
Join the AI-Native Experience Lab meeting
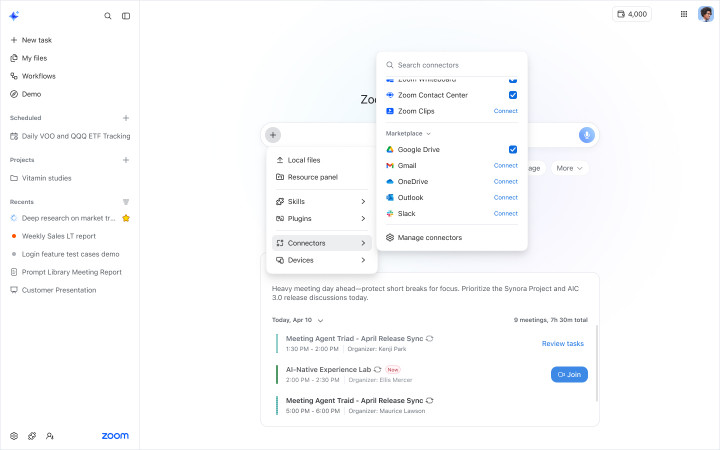coord(569,375)
